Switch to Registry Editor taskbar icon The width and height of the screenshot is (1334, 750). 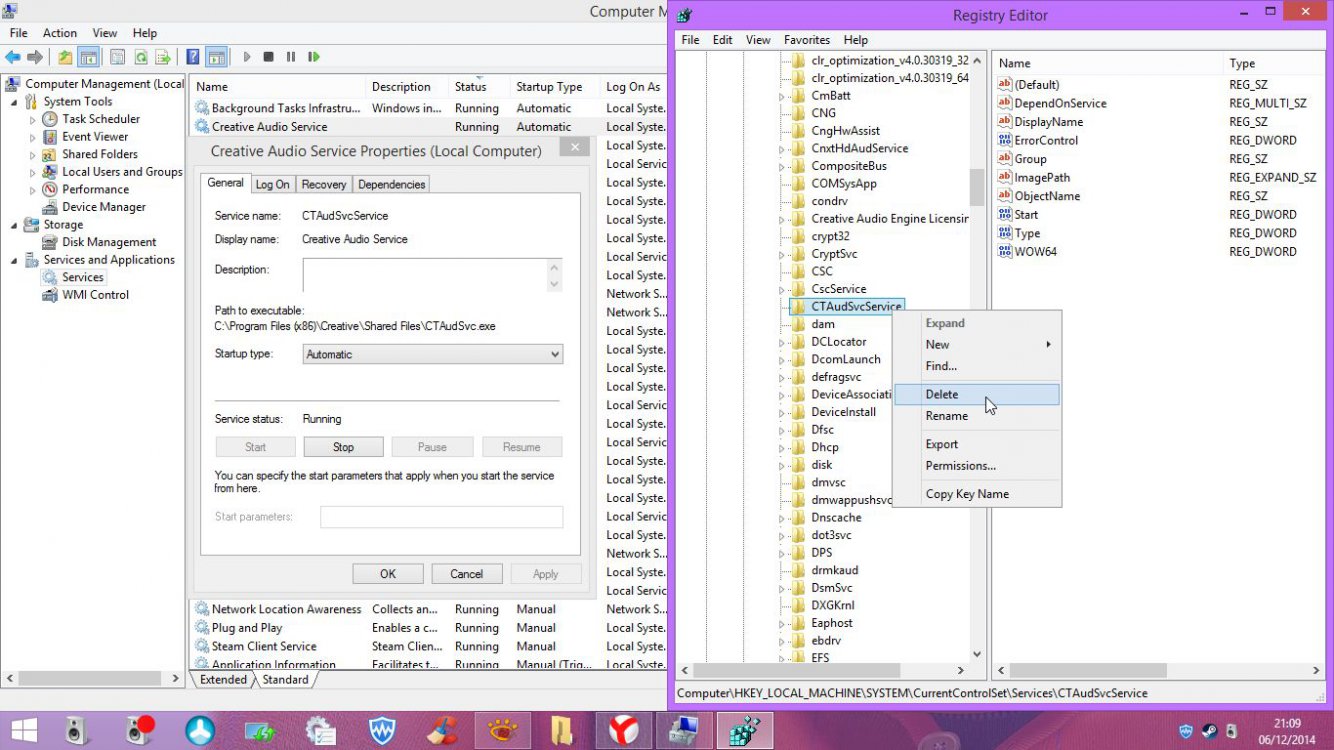[x=743, y=730]
